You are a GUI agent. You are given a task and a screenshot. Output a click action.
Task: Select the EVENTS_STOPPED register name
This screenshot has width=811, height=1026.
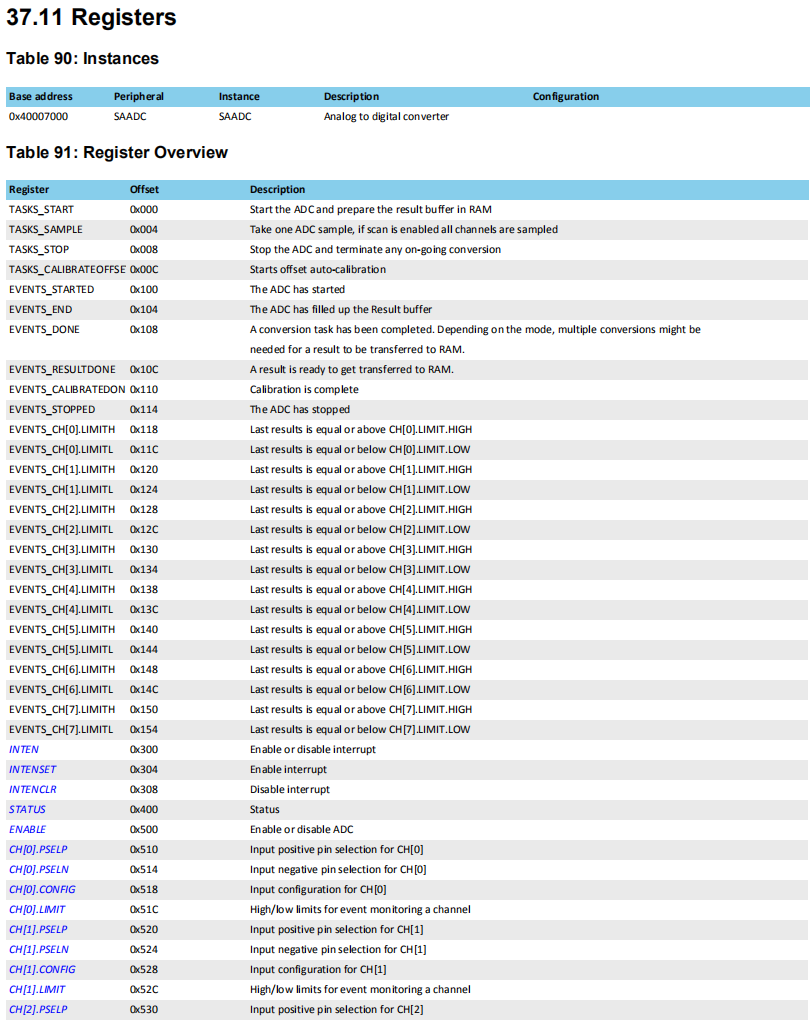(x=52, y=410)
